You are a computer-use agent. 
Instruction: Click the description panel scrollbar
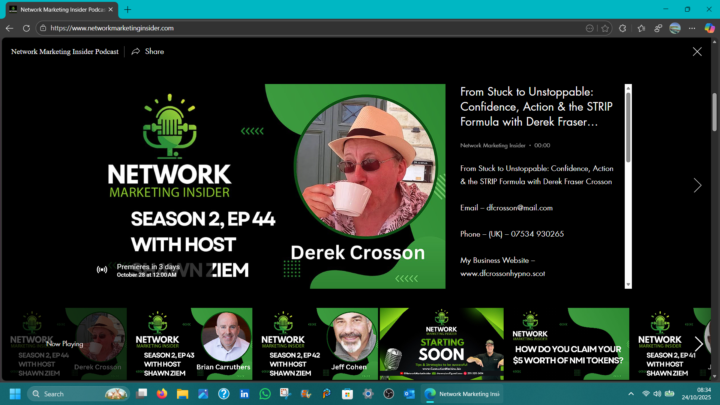tap(628, 128)
